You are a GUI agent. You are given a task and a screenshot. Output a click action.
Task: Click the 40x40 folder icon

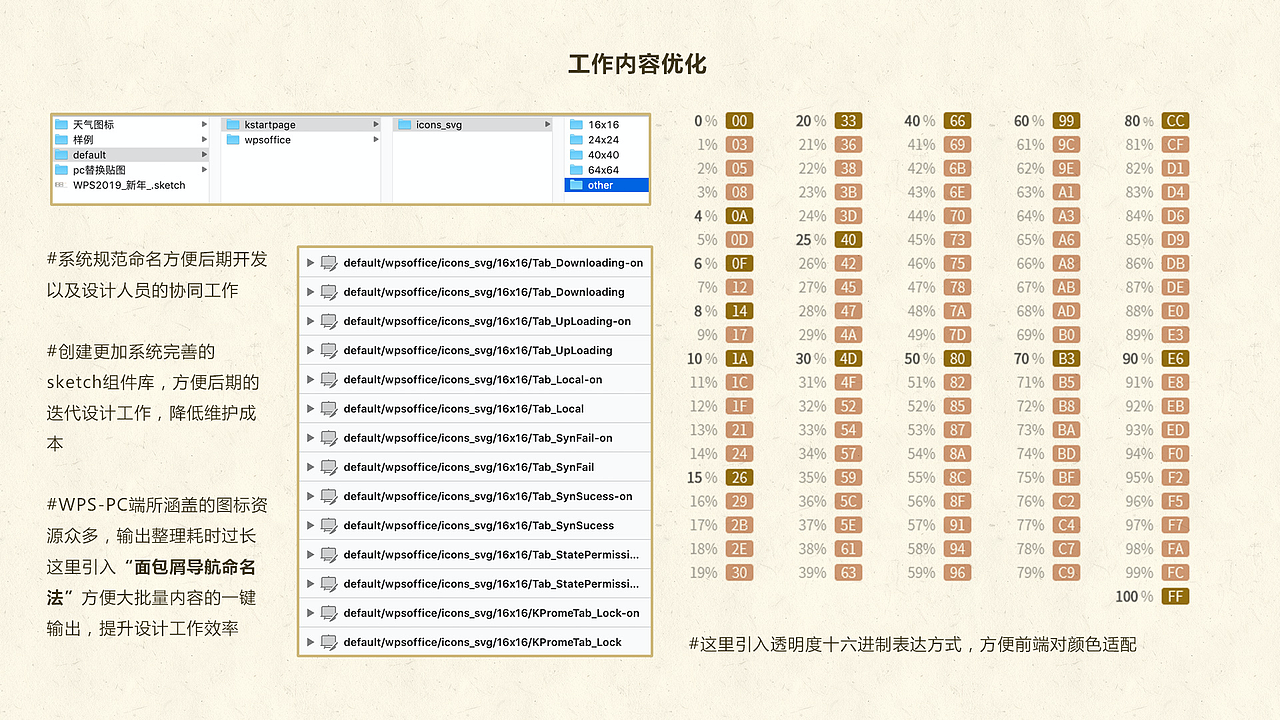[576, 155]
